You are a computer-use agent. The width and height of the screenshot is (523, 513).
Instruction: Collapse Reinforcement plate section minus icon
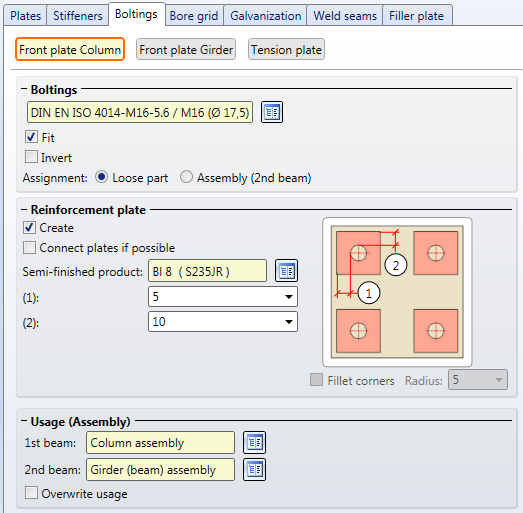24,209
